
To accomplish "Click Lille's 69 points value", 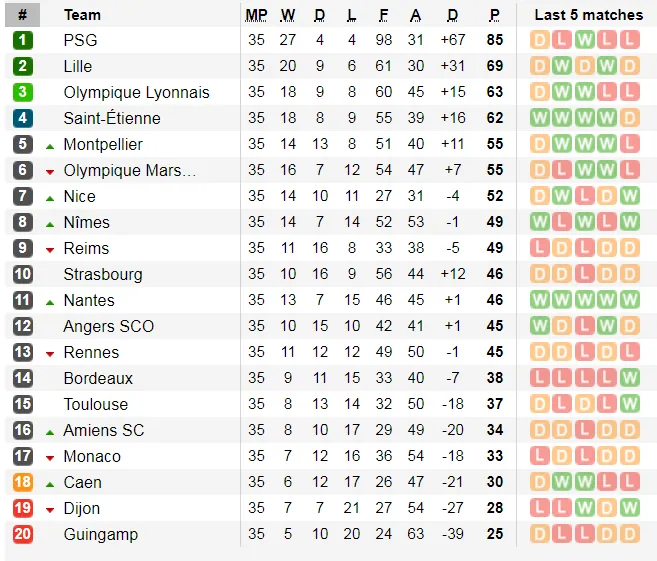I will pyautogui.click(x=494, y=66).
